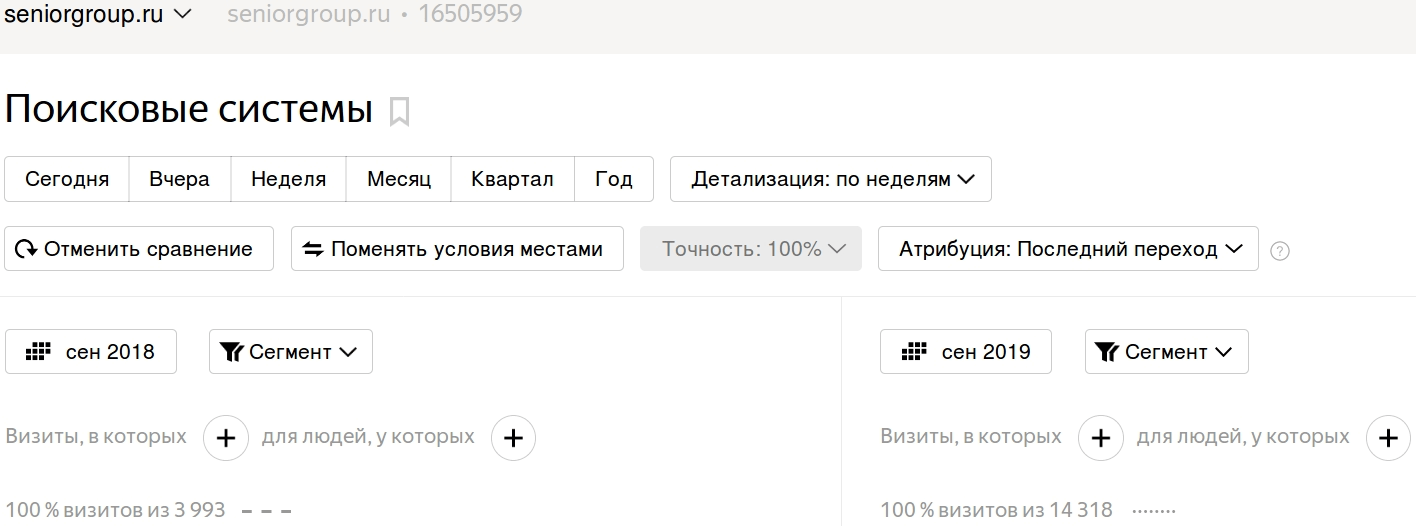
Task: Switch period to Квартал
Action: [x=512, y=180]
